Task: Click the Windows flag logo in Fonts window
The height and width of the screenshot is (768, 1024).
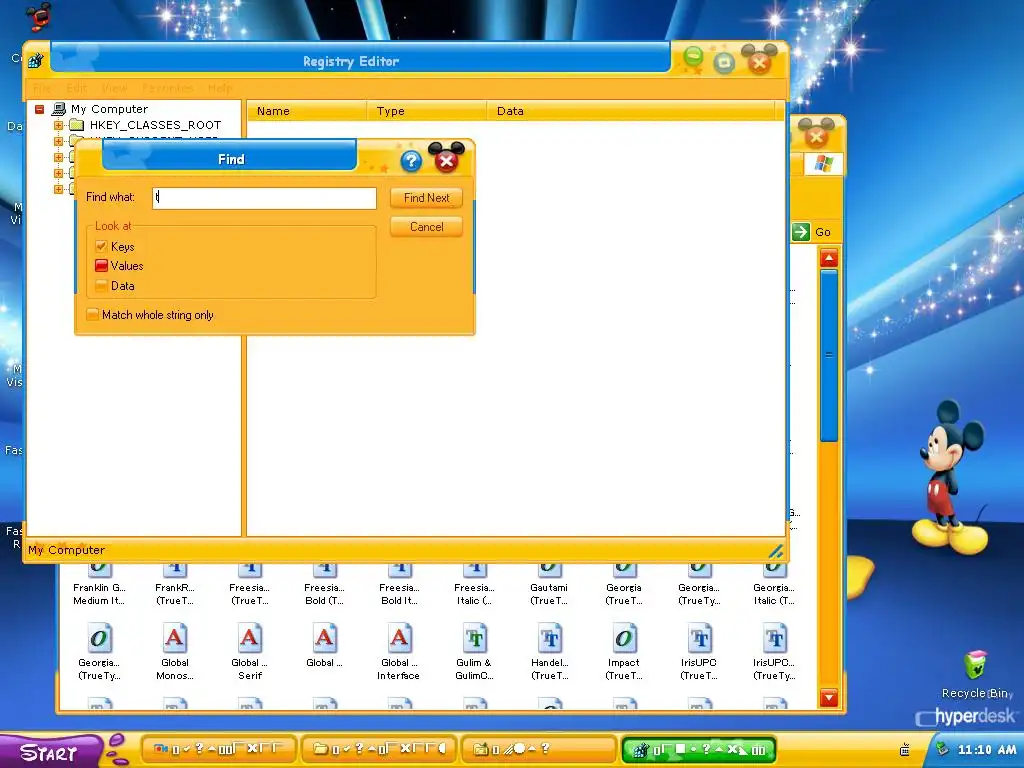Action: click(824, 163)
